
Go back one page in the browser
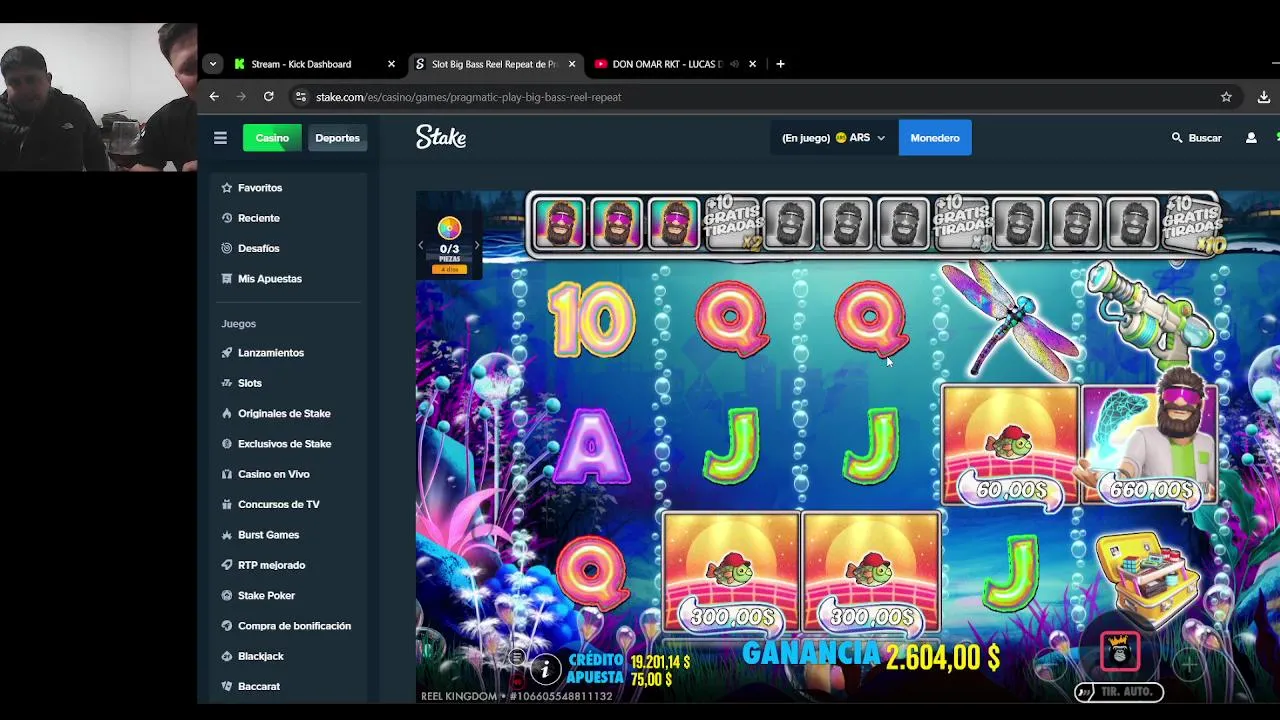[x=214, y=97]
